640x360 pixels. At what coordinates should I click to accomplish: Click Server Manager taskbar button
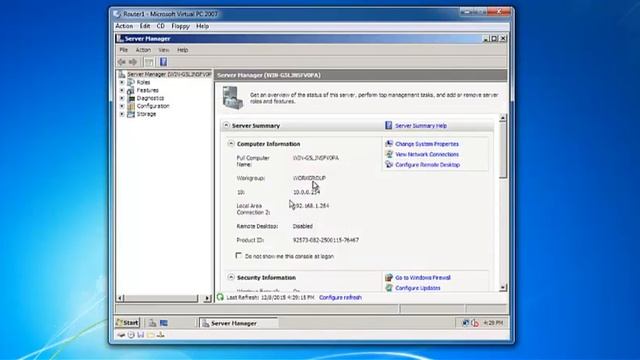click(238, 323)
